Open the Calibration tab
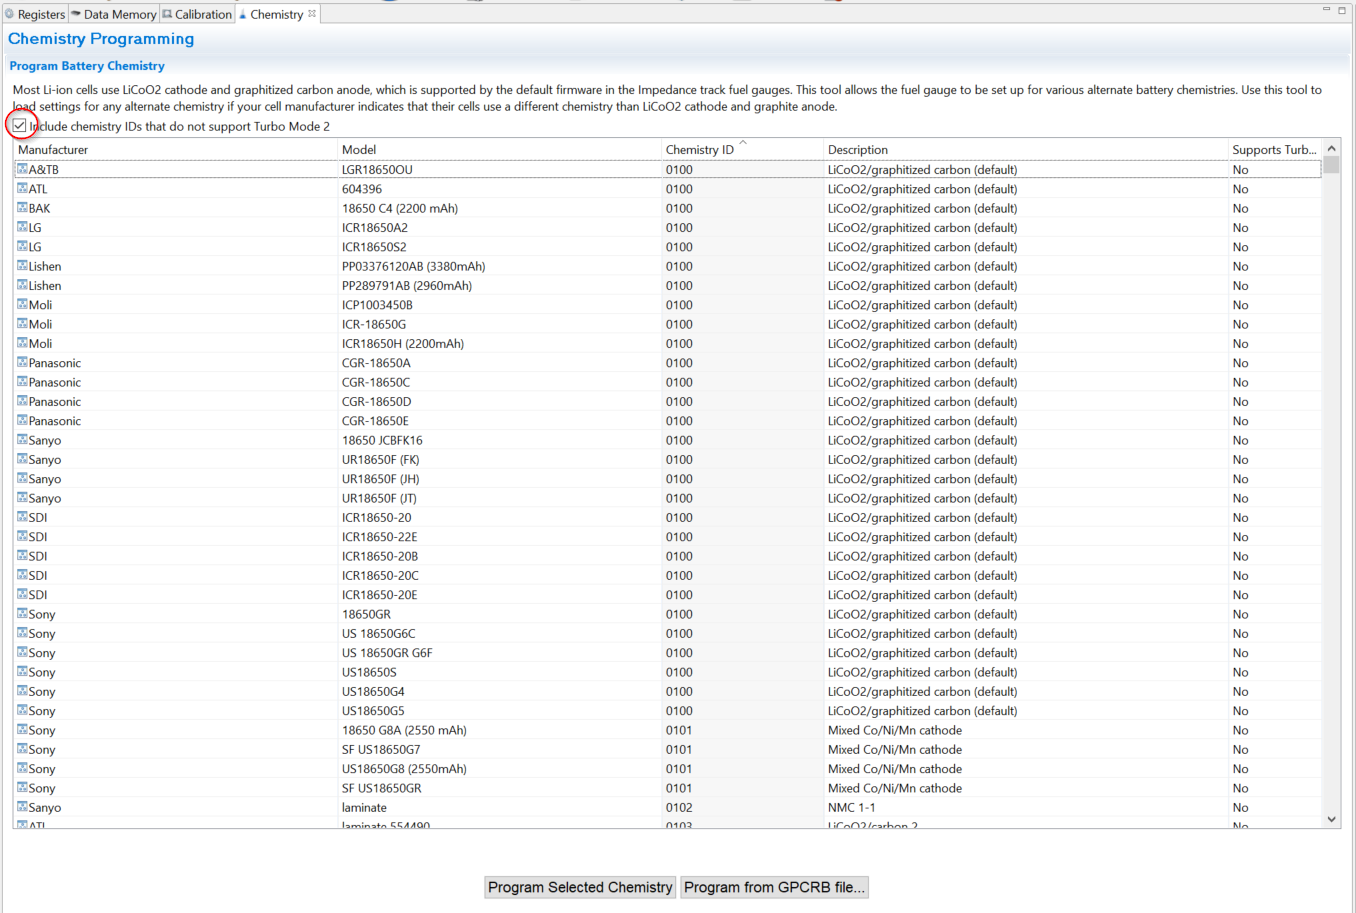The height and width of the screenshot is (913, 1356). coord(203,14)
